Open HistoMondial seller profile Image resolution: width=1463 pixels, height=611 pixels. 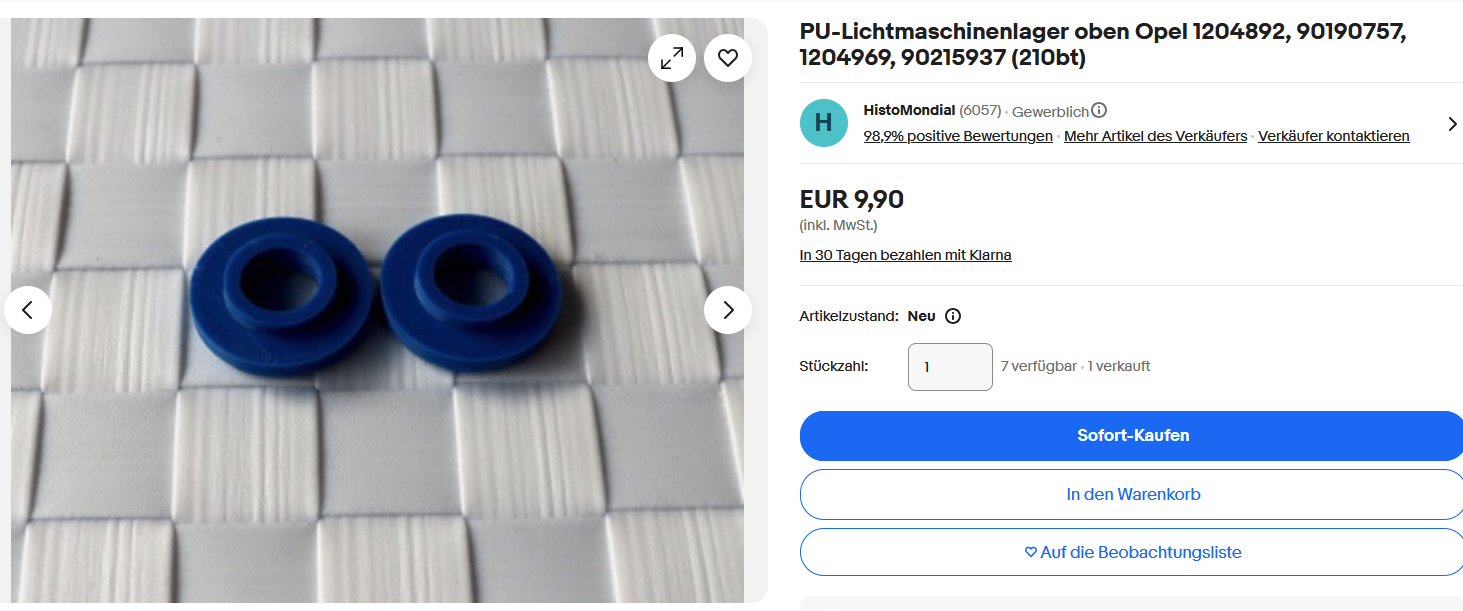click(x=909, y=110)
